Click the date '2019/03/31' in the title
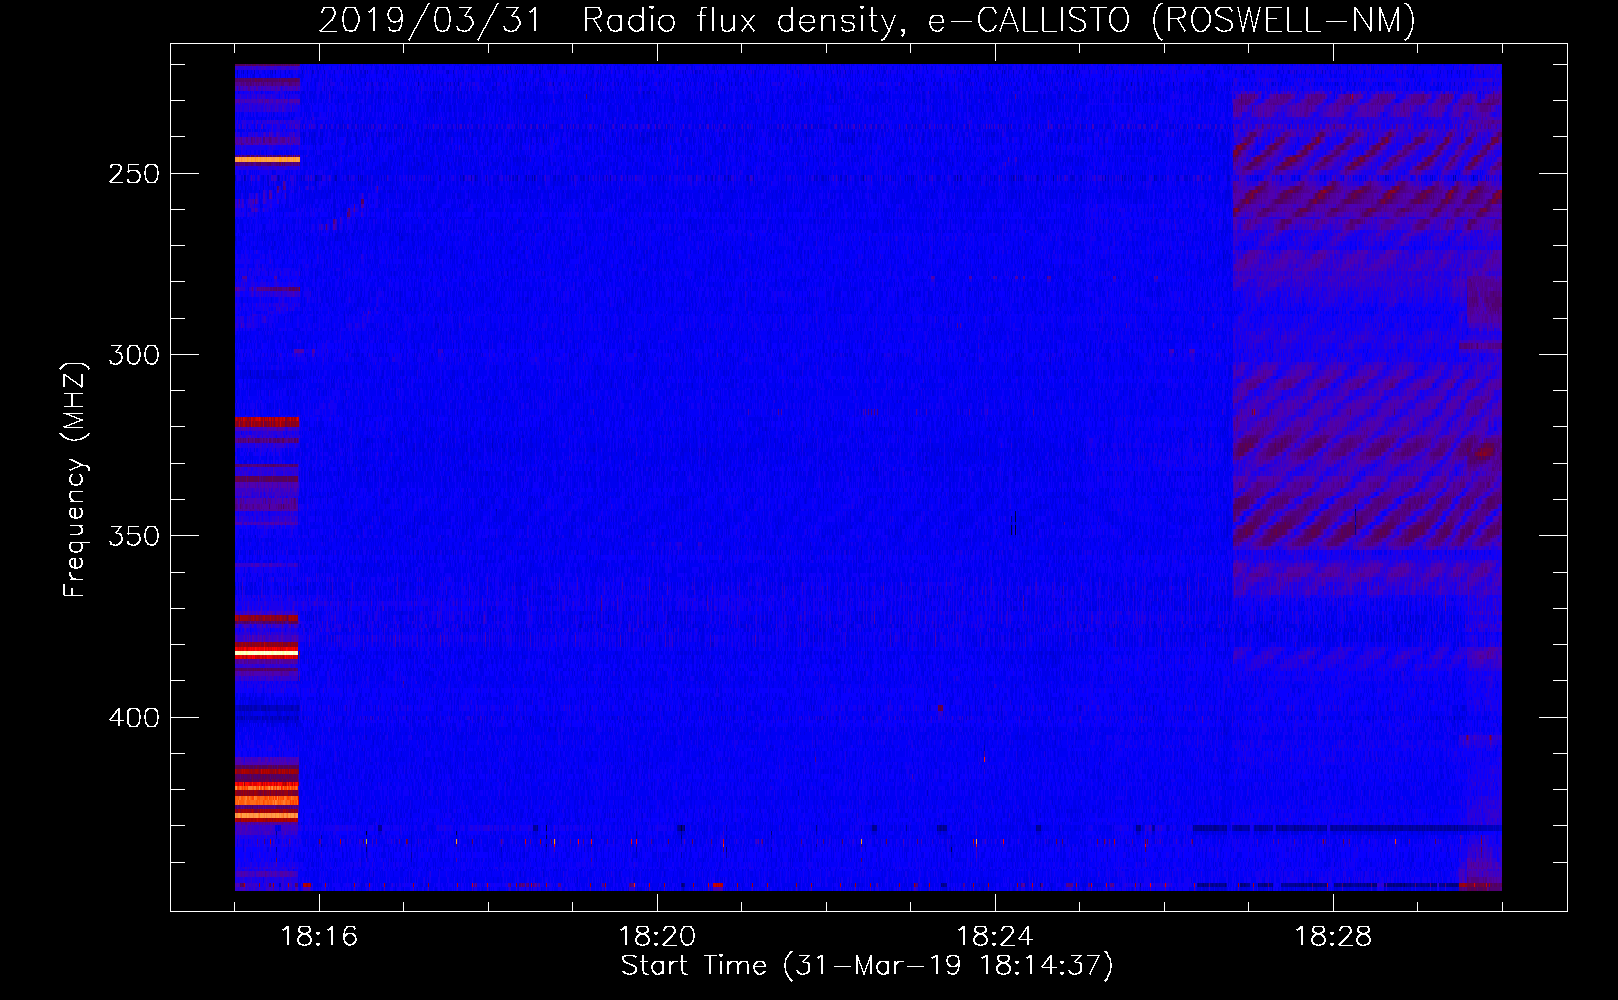The width and height of the screenshot is (1618, 1000). 430,20
